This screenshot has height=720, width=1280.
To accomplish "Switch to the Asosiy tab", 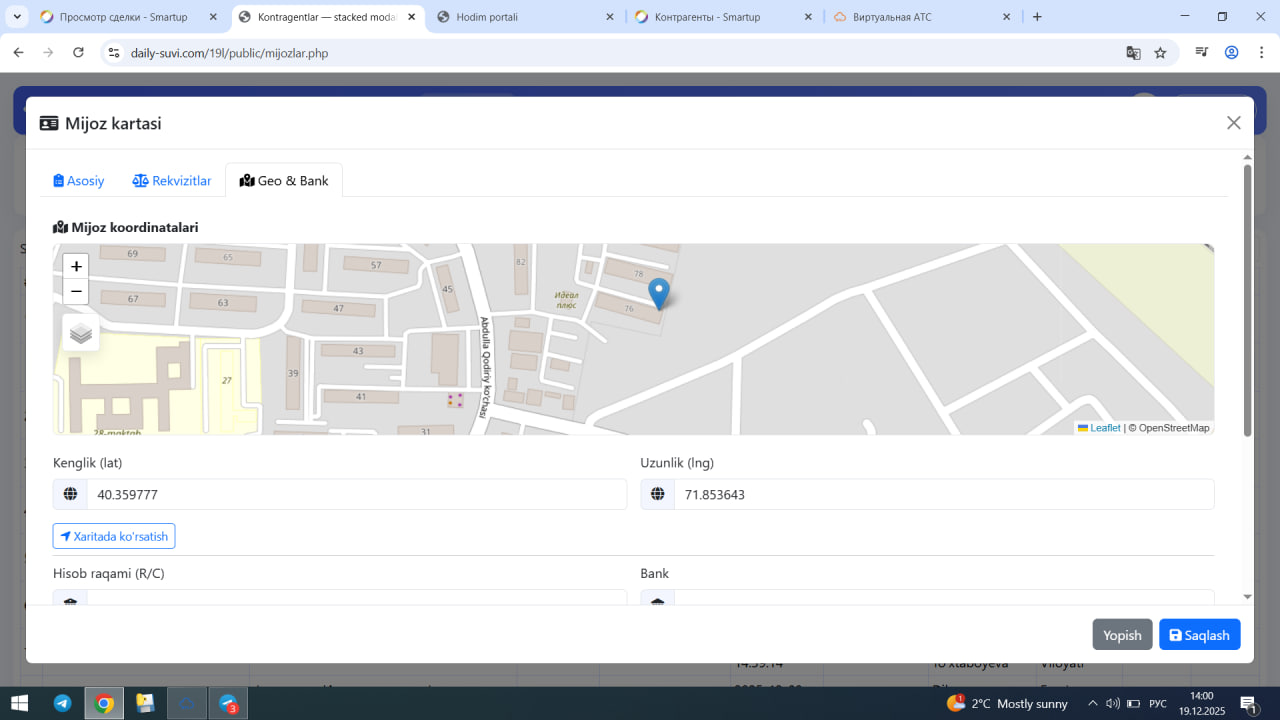I will tap(79, 181).
